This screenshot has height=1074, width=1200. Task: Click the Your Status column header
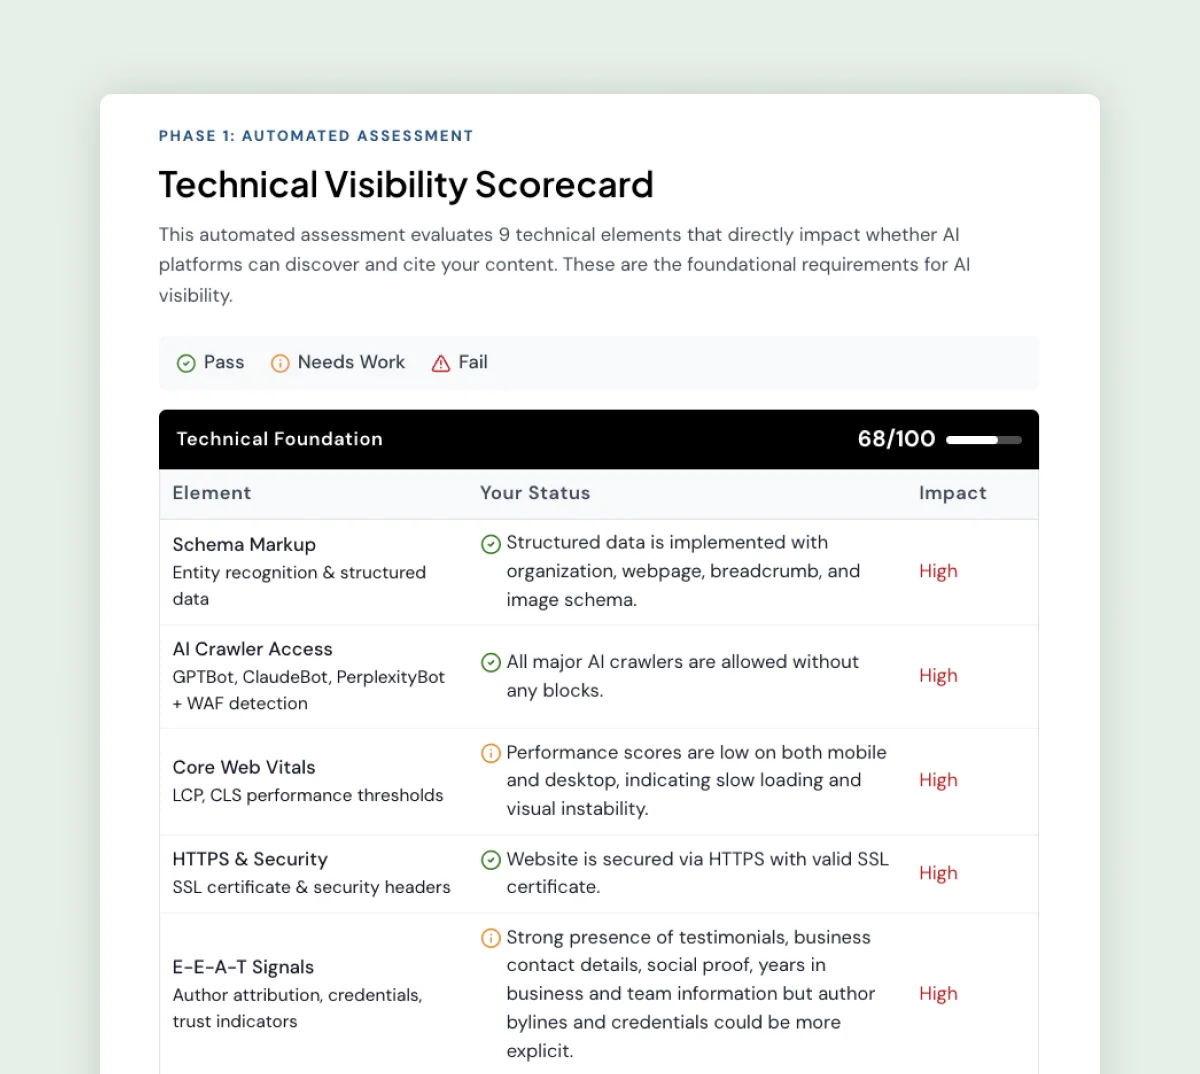[535, 493]
